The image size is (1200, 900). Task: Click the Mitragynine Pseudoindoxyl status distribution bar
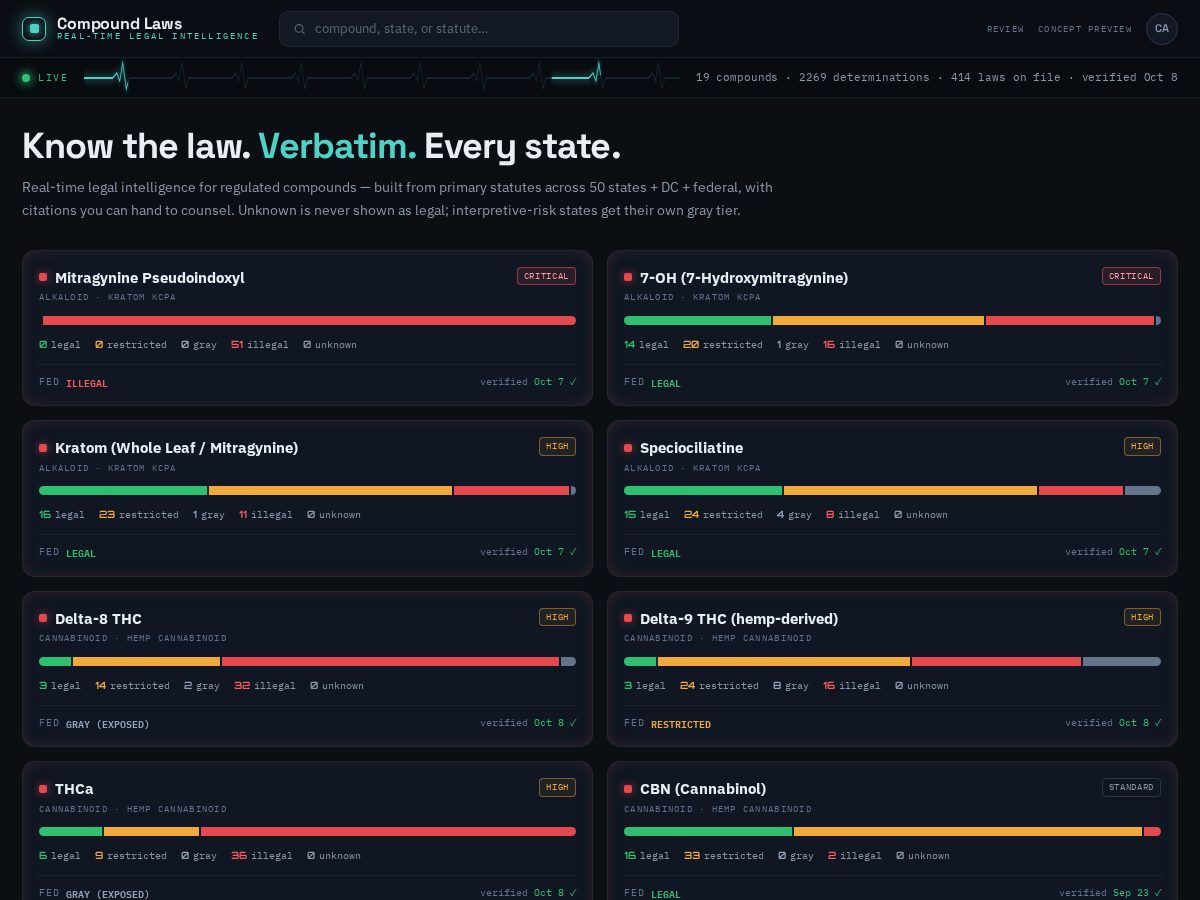tap(307, 321)
